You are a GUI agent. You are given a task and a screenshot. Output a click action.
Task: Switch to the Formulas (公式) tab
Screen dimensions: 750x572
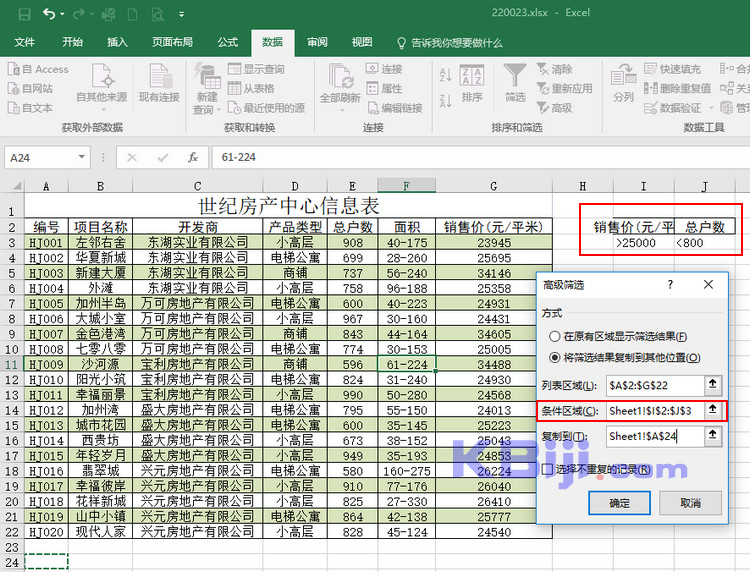pos(228,42)
